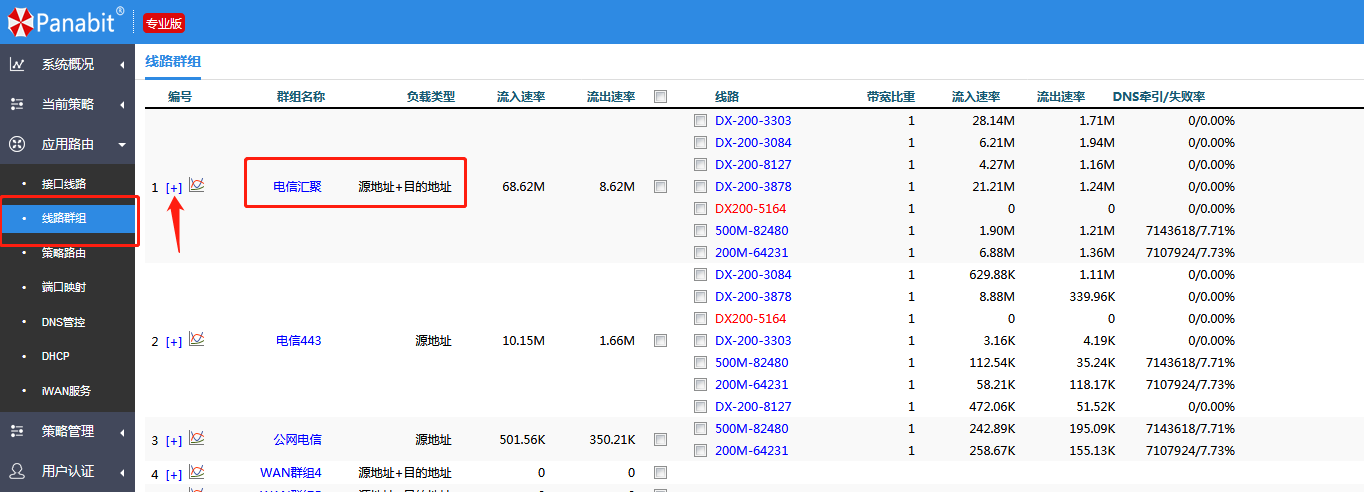The height and width of the screenshot is (492, 1364).
Task: Open traffic chart icon for 公网电信 group
Action: (x=197, y=439)
